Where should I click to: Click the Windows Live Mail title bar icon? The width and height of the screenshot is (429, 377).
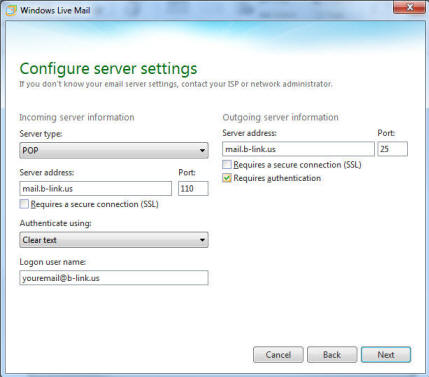tap(11, 10)
